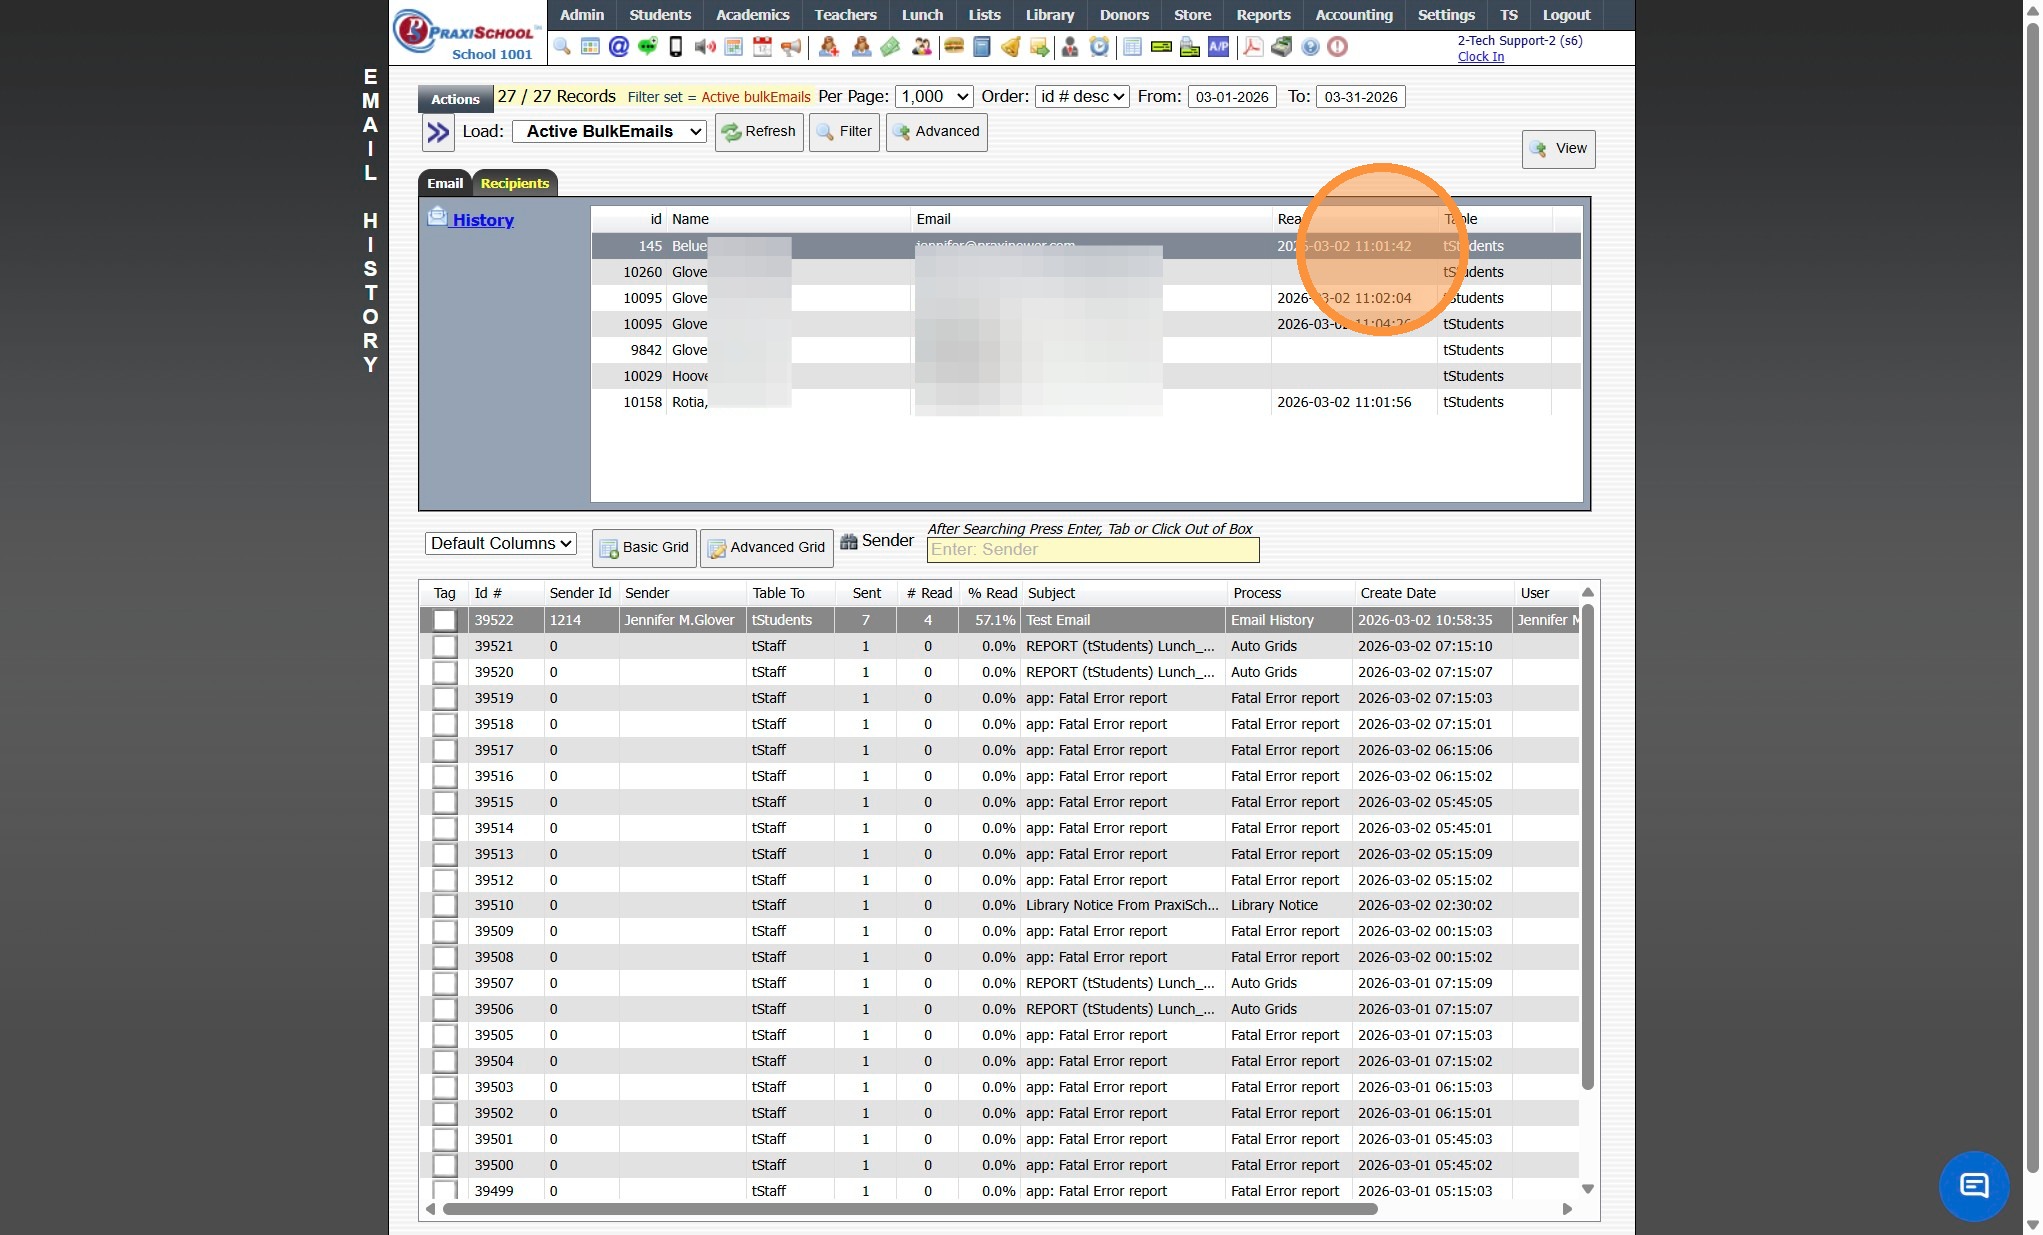Click the PDF document toolbar icon
2043x1235 pixels.
click(x=1252, y=47)
